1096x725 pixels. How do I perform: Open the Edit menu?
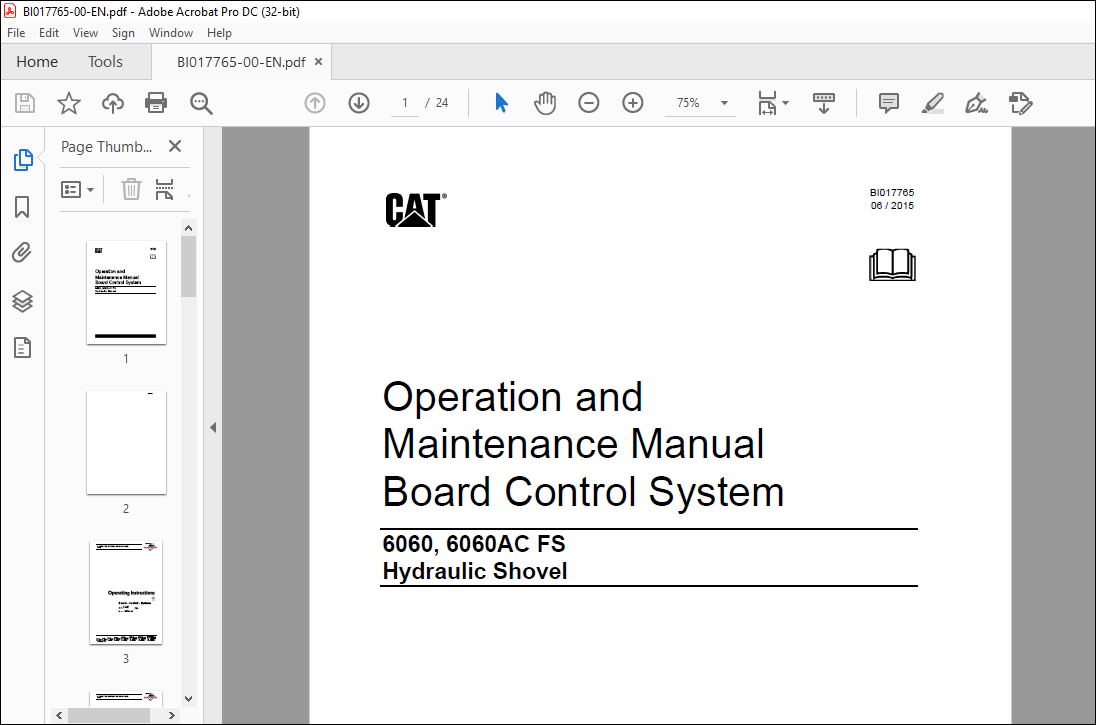[x=49, y=33]
